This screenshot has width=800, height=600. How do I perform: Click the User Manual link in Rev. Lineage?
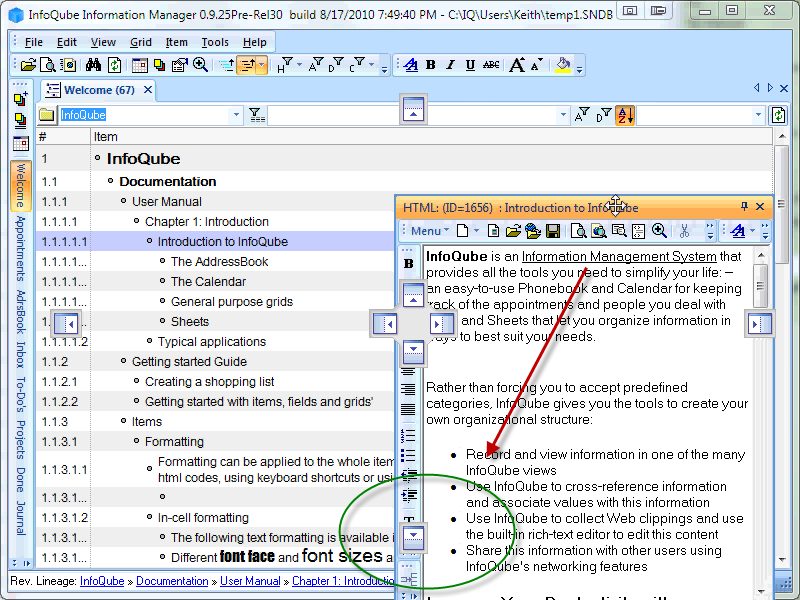250,581
